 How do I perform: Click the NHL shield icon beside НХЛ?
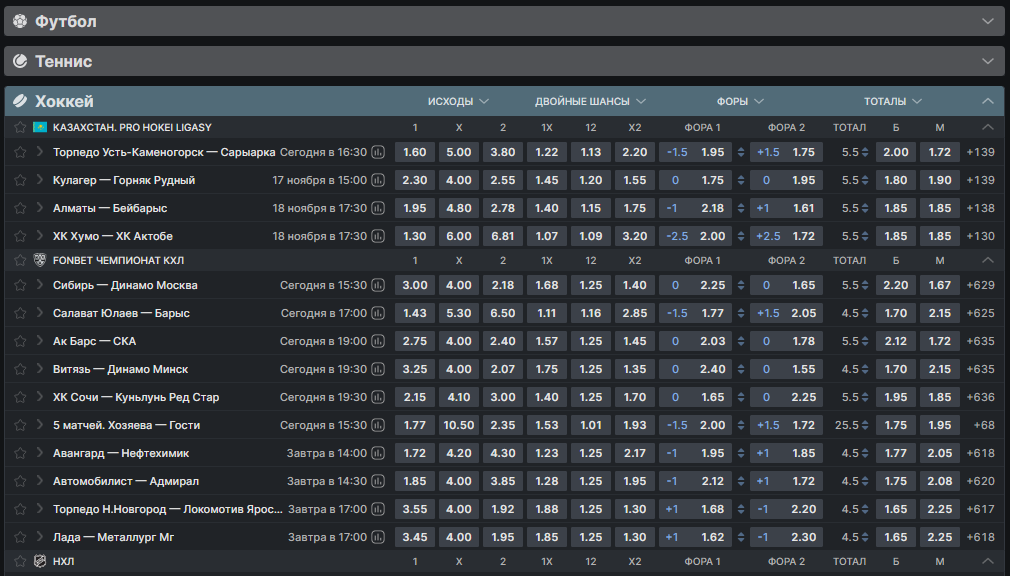click(40, 561)
